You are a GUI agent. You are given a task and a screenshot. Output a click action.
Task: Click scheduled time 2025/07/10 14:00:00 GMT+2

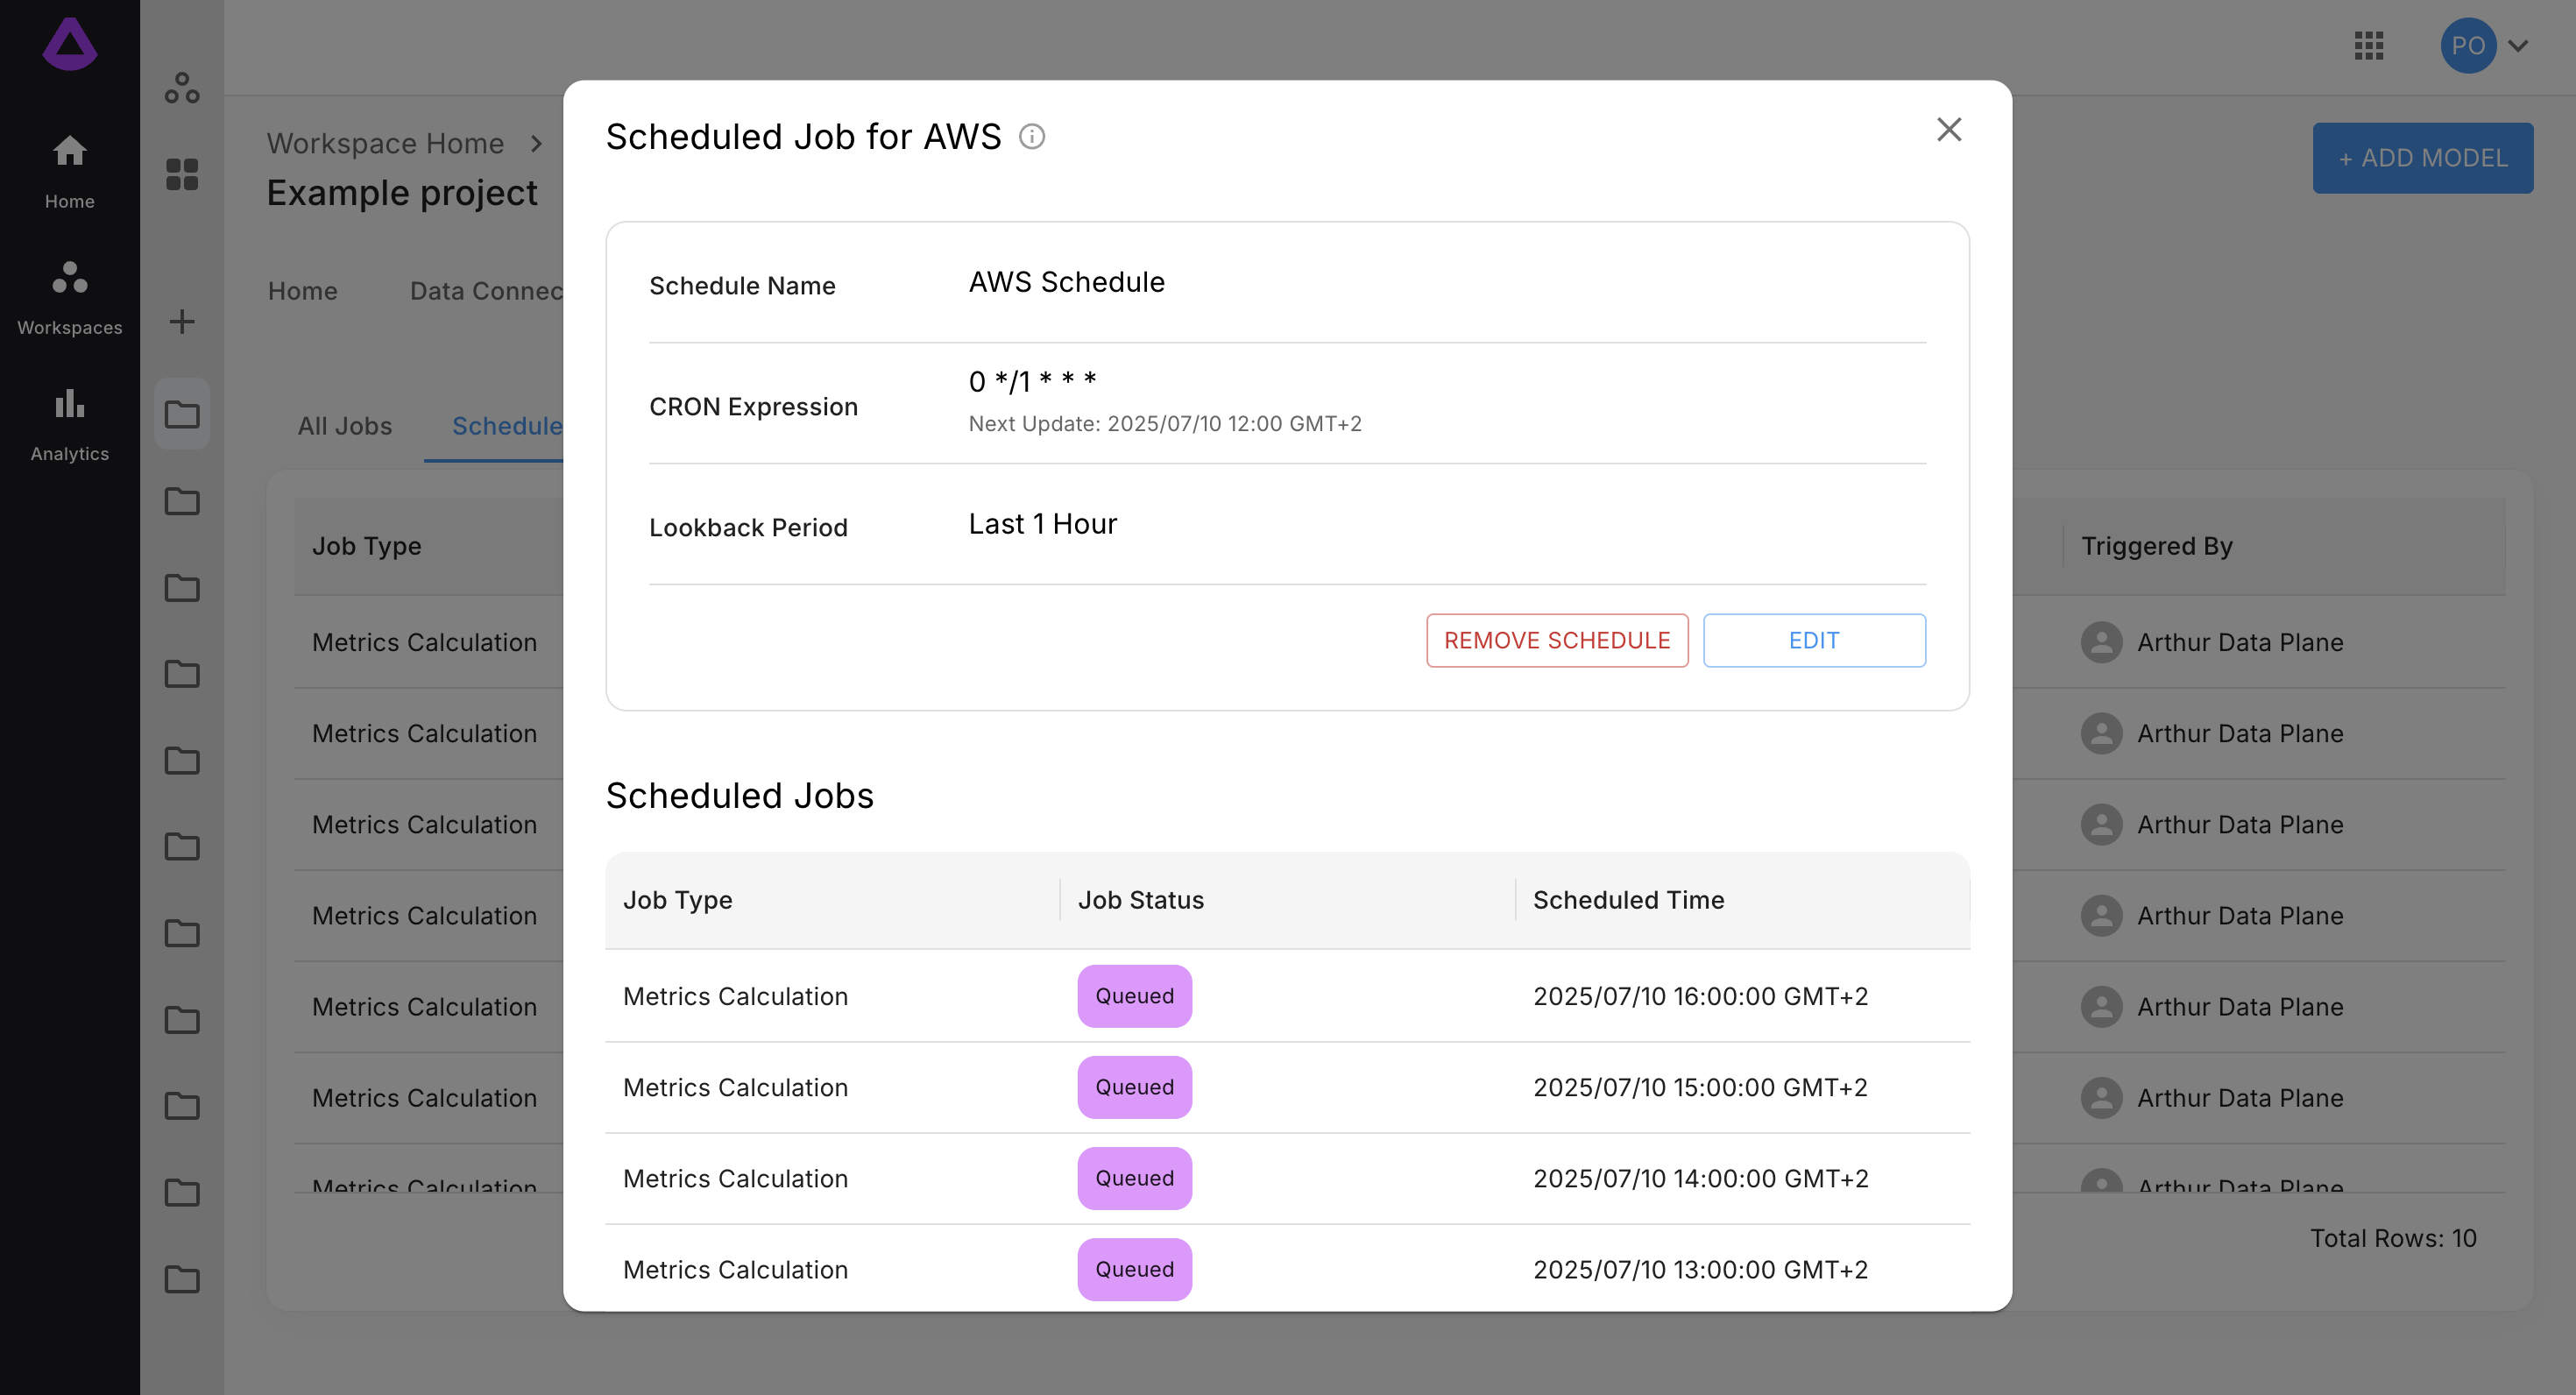click(x=1700, y=1177)
